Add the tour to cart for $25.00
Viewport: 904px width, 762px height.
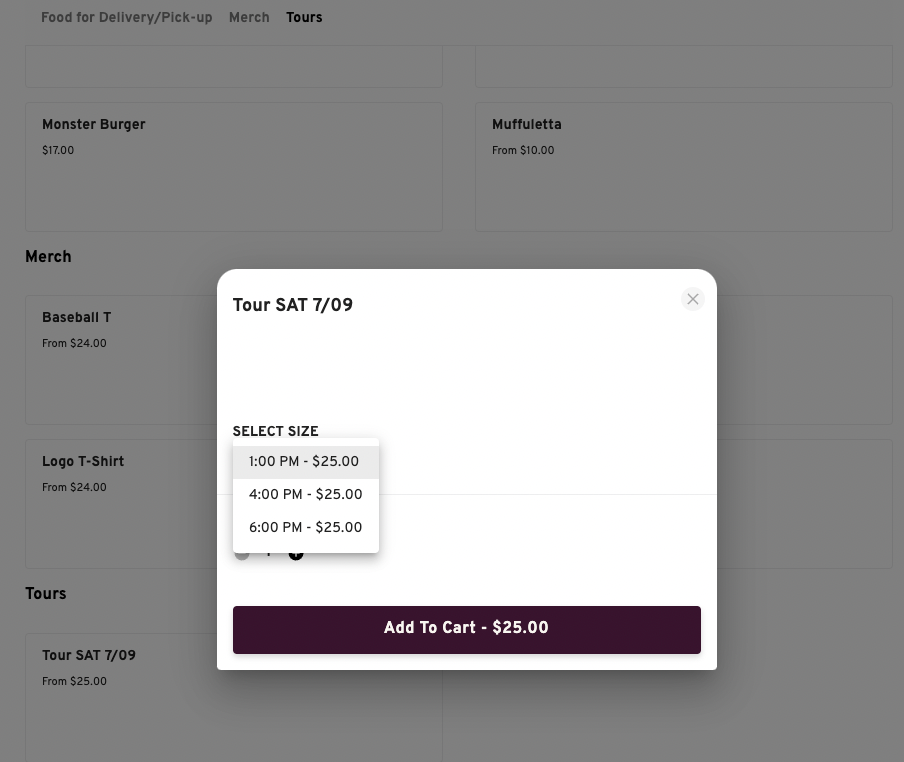[x=466, y=629]
